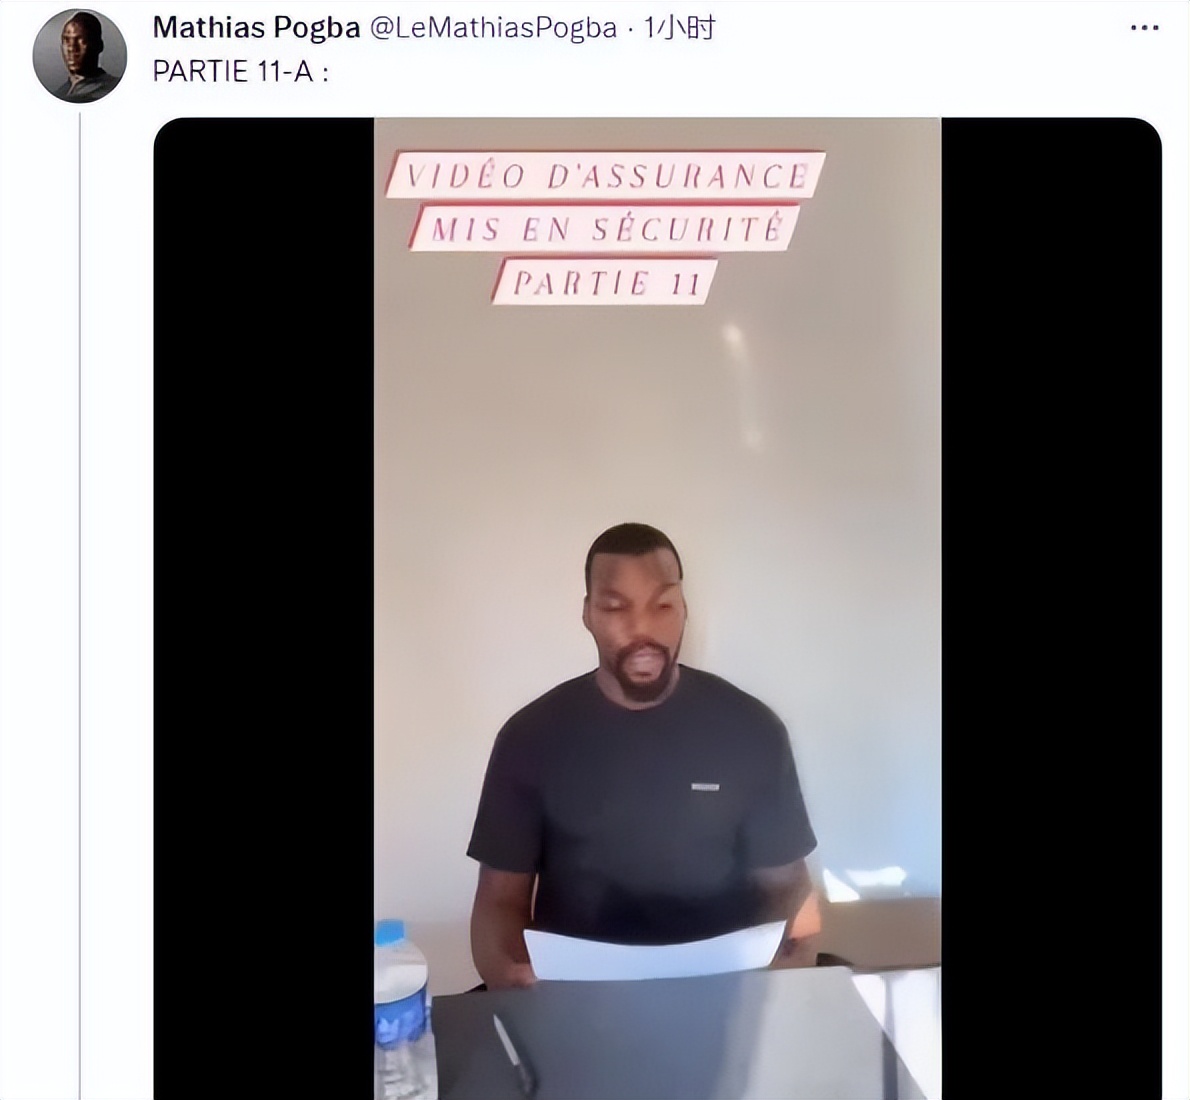Click Mathias Pogba's profile avatar
Image resolution: width=1190 pixels, height=1100 pixels.
(80, 56)
